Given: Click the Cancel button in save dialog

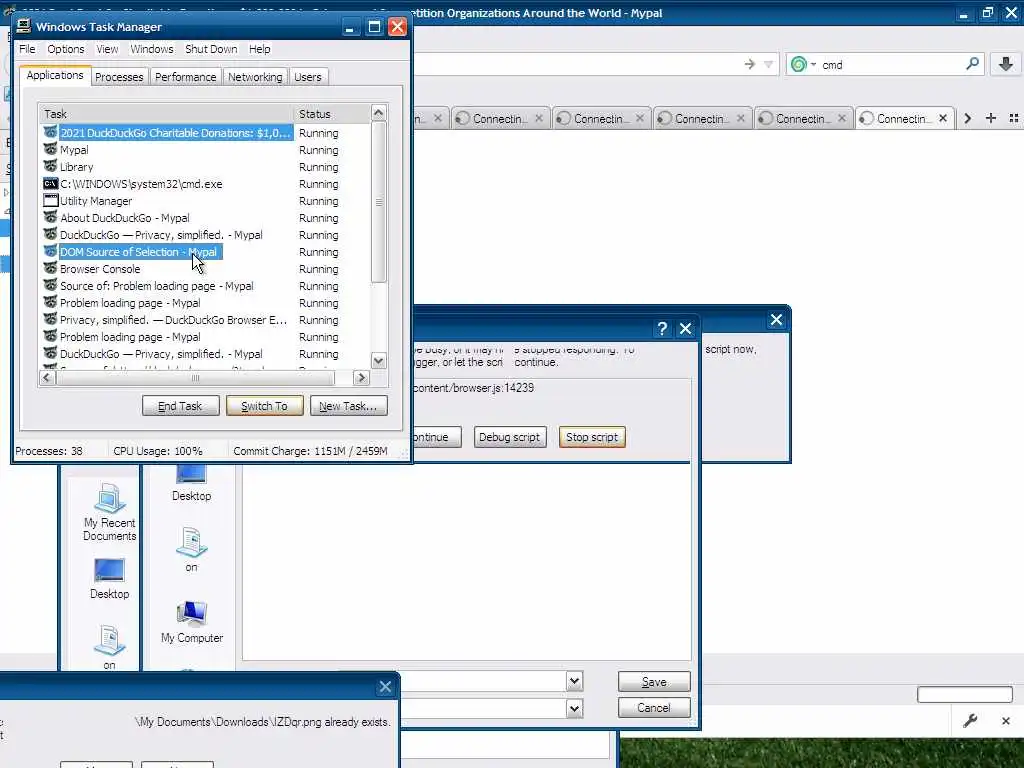Looking at the screenshot, I should (654, 708).
